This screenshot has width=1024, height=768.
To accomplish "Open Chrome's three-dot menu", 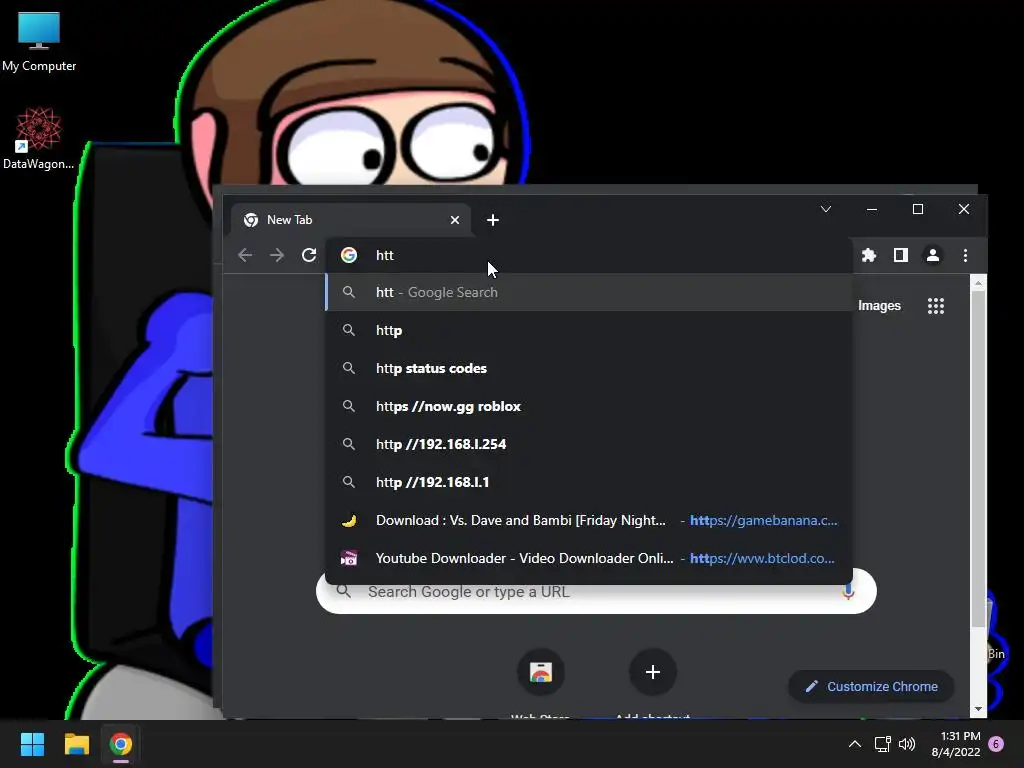I will tap(965, 255).
